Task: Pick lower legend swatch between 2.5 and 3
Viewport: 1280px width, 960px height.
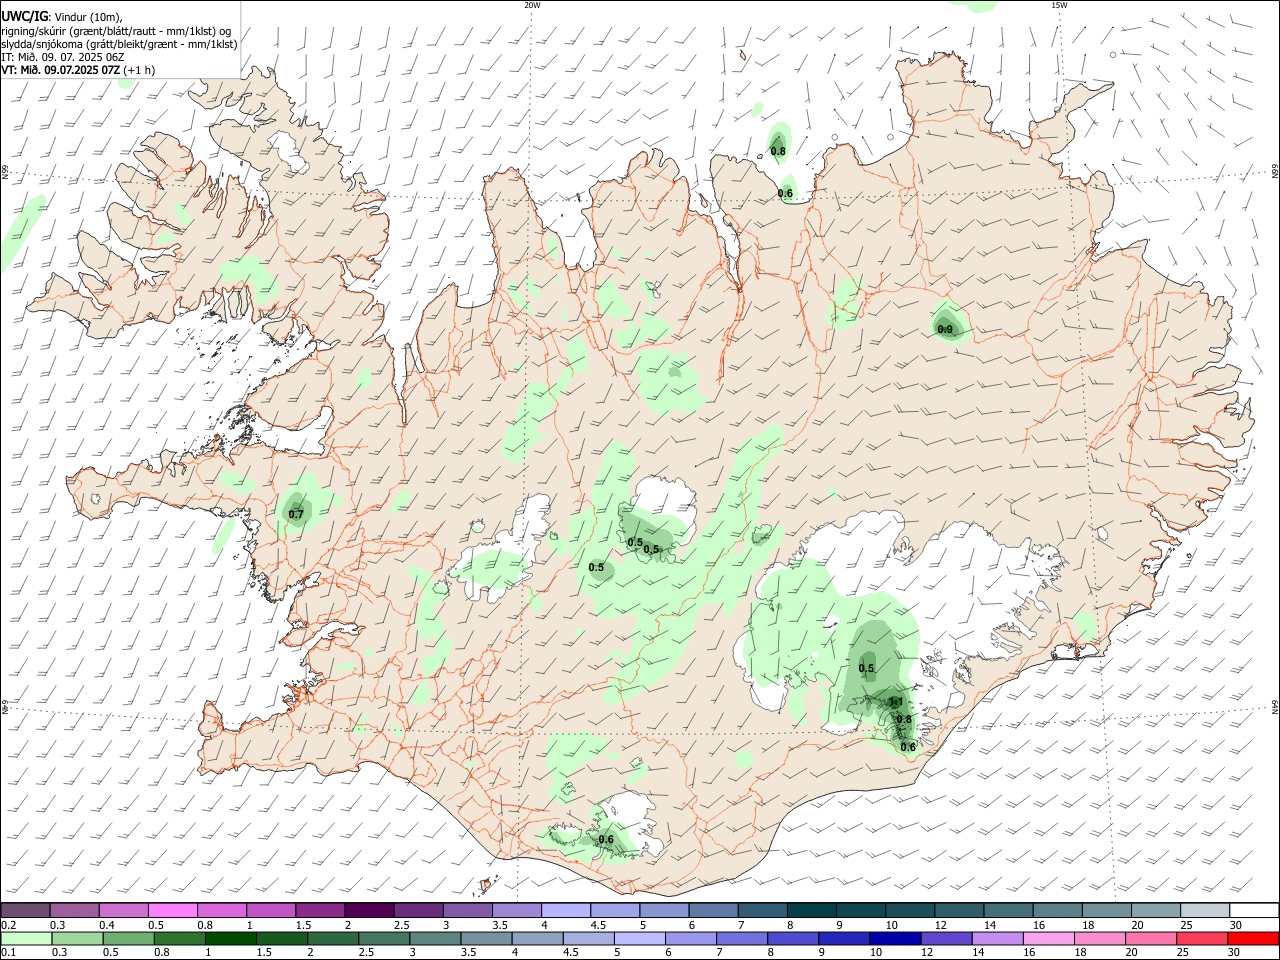Action: coord(383,938)
